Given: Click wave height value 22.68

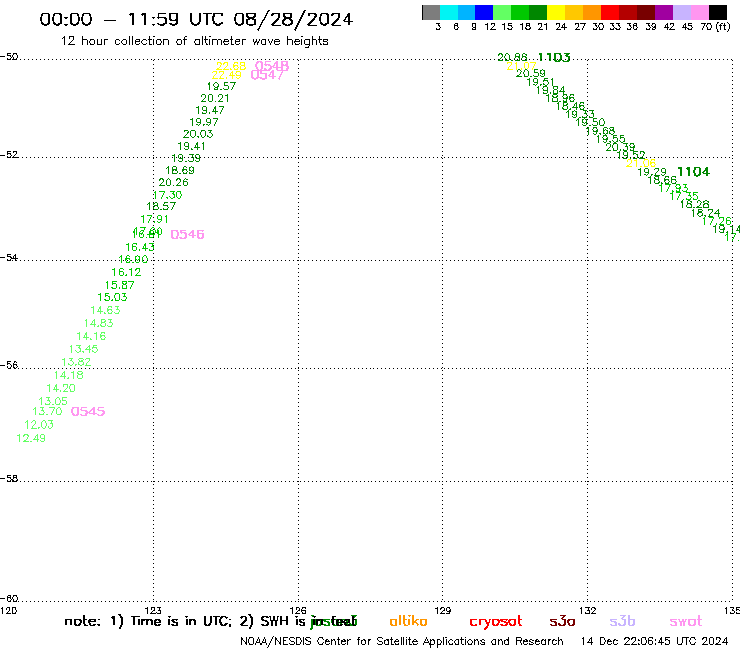Looking at the screenshot, I should coord(231,66).
